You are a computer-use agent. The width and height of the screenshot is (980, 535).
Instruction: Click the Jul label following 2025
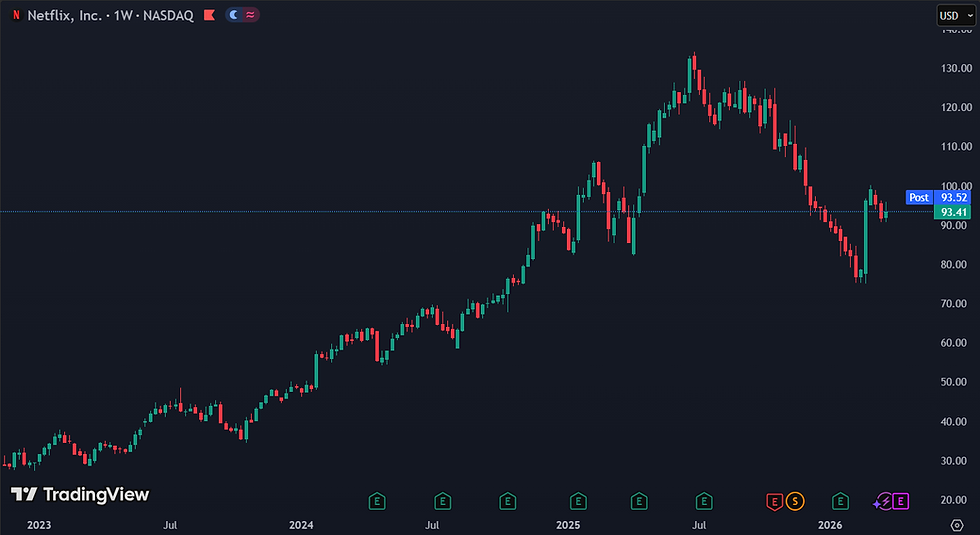click(699, 525)
